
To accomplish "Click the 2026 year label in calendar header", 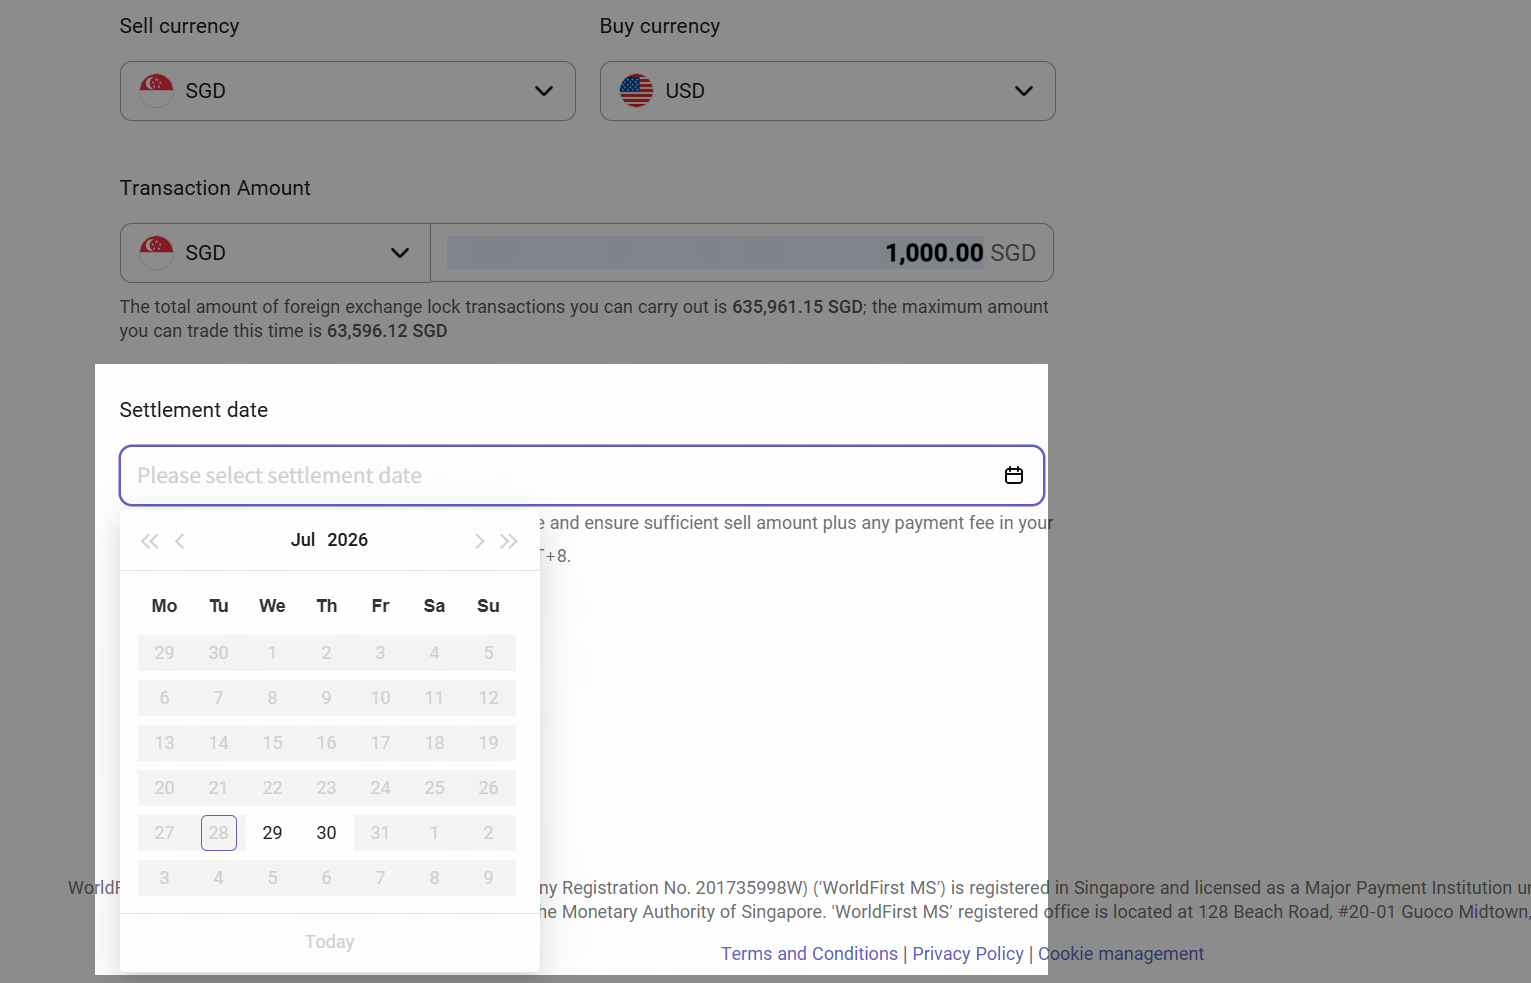I will pos(348,540).
